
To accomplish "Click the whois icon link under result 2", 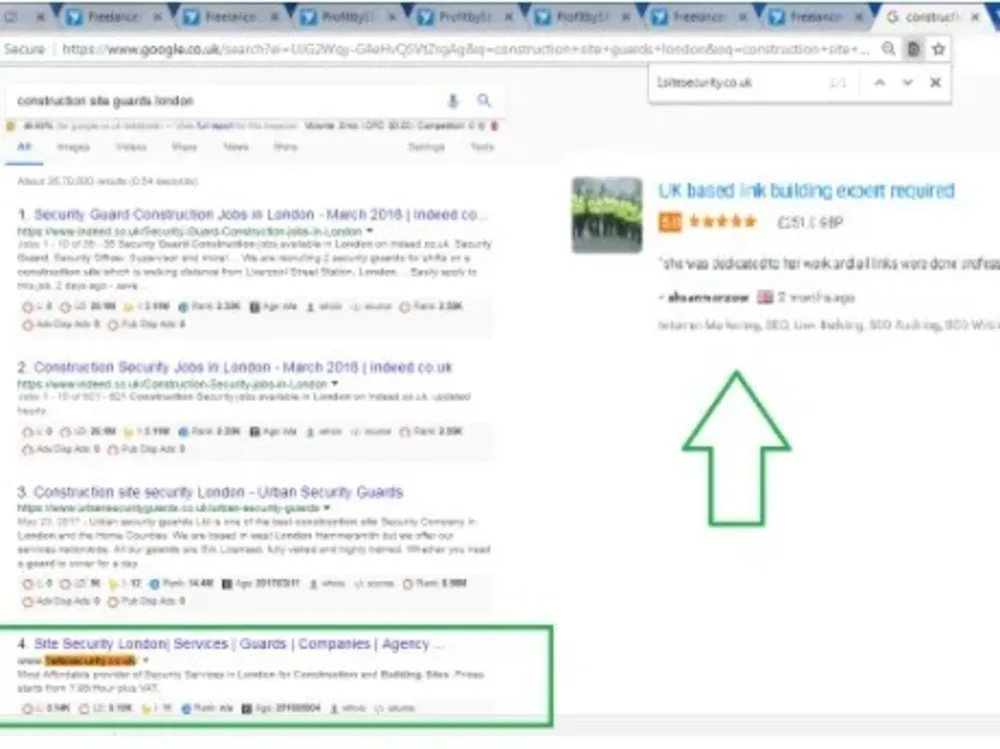I will [x=324, y=432].
